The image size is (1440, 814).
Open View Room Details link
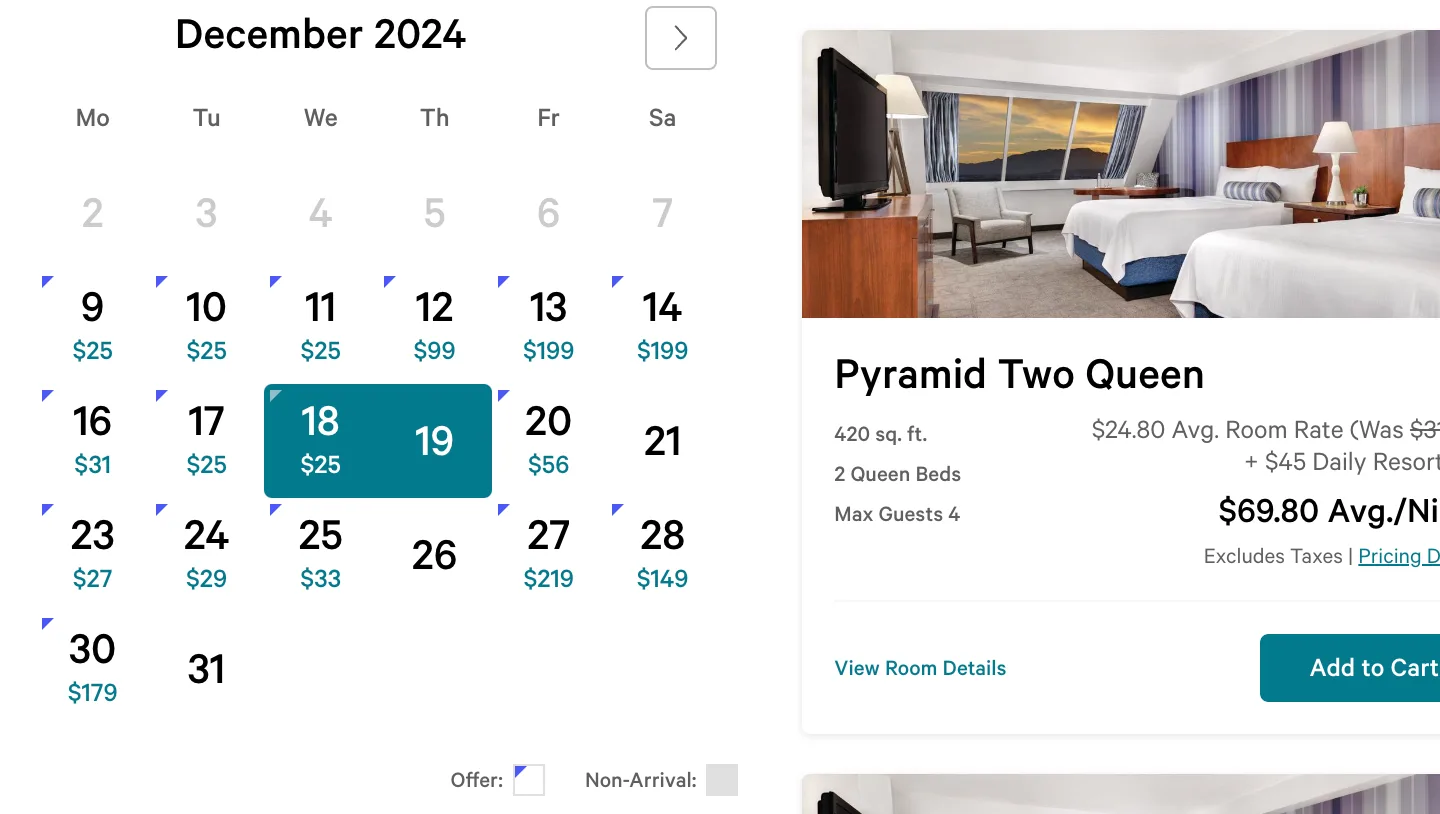pyautogui.click(x=920, y=668)
